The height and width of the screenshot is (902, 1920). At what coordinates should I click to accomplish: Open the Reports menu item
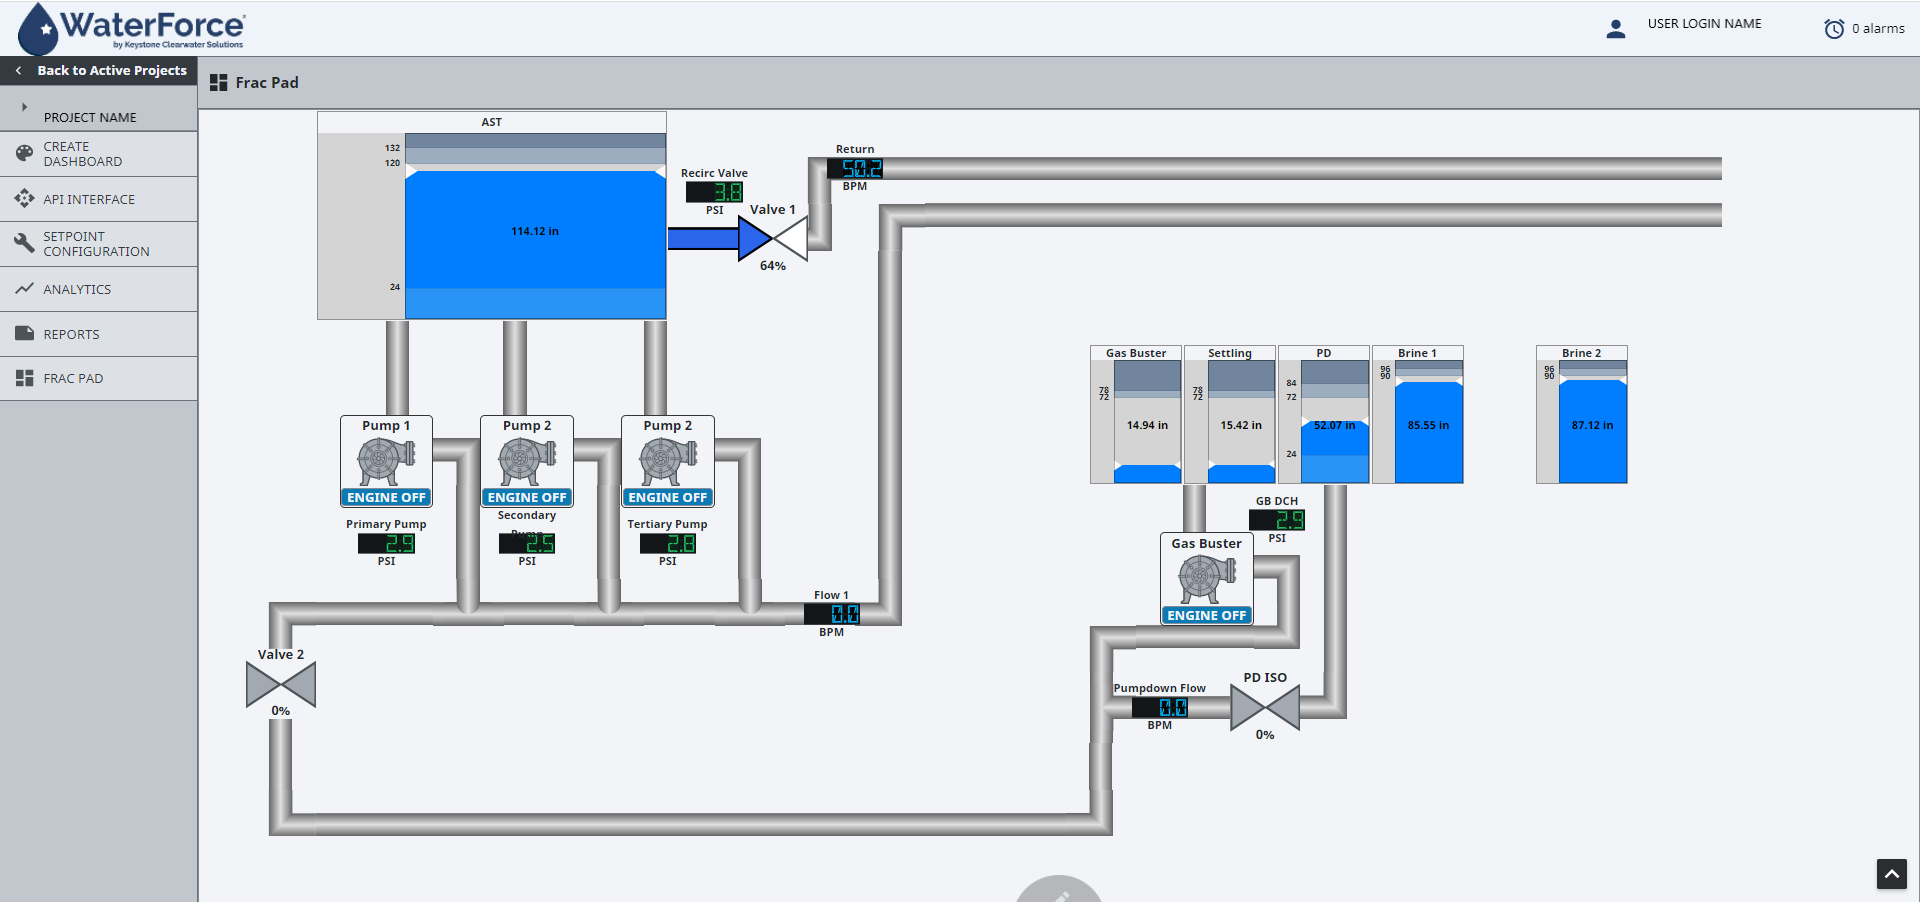pos(98,334)
